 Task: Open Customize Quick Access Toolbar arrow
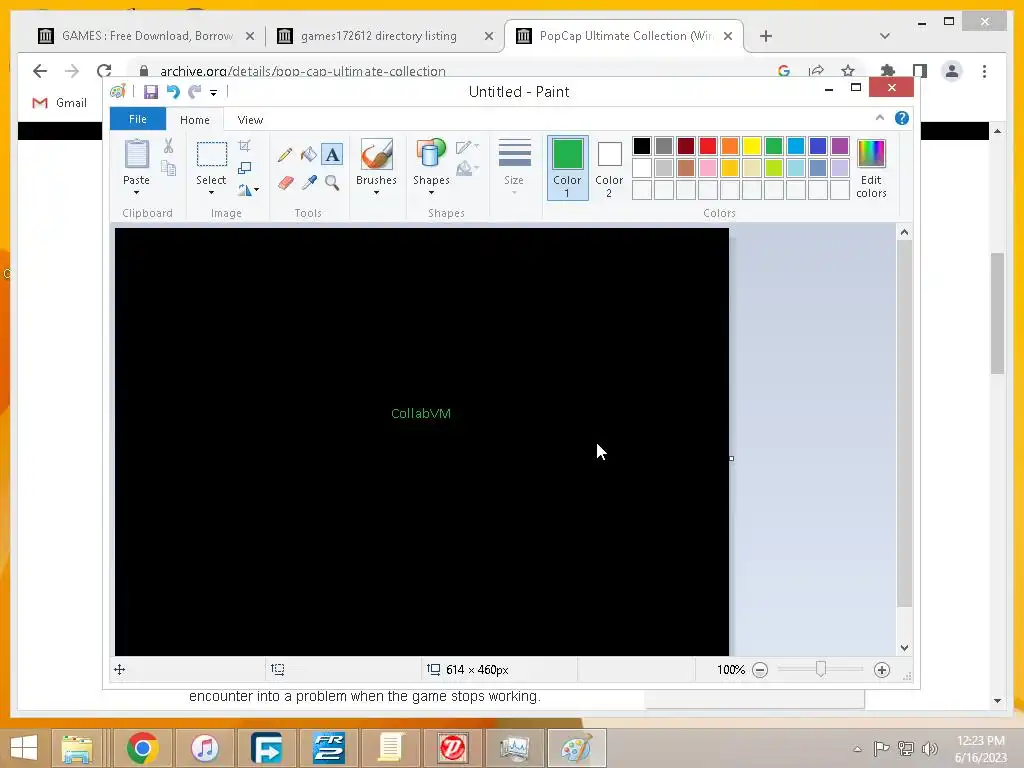214,93
